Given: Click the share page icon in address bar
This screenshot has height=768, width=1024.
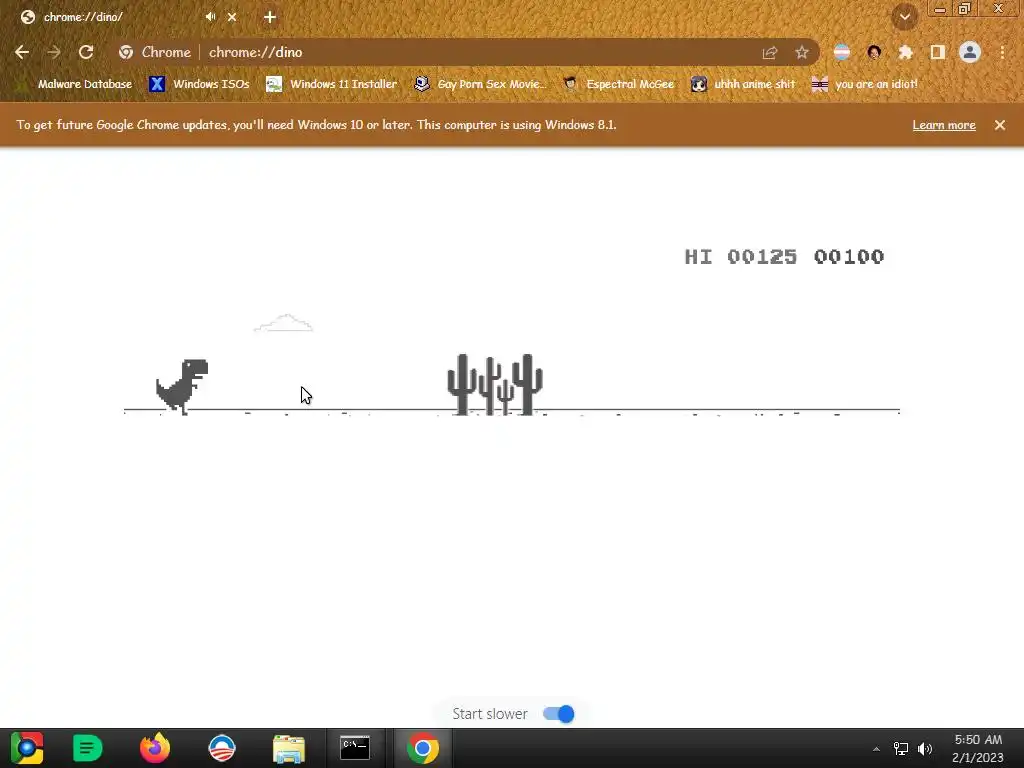Looking at the screenshot, I should point(770,53).
